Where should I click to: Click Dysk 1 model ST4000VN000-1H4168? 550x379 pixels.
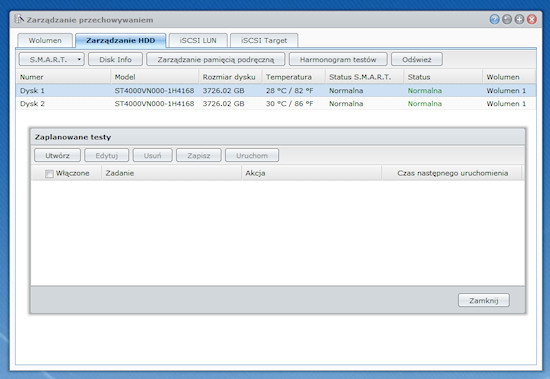click(x=154, y=91)
